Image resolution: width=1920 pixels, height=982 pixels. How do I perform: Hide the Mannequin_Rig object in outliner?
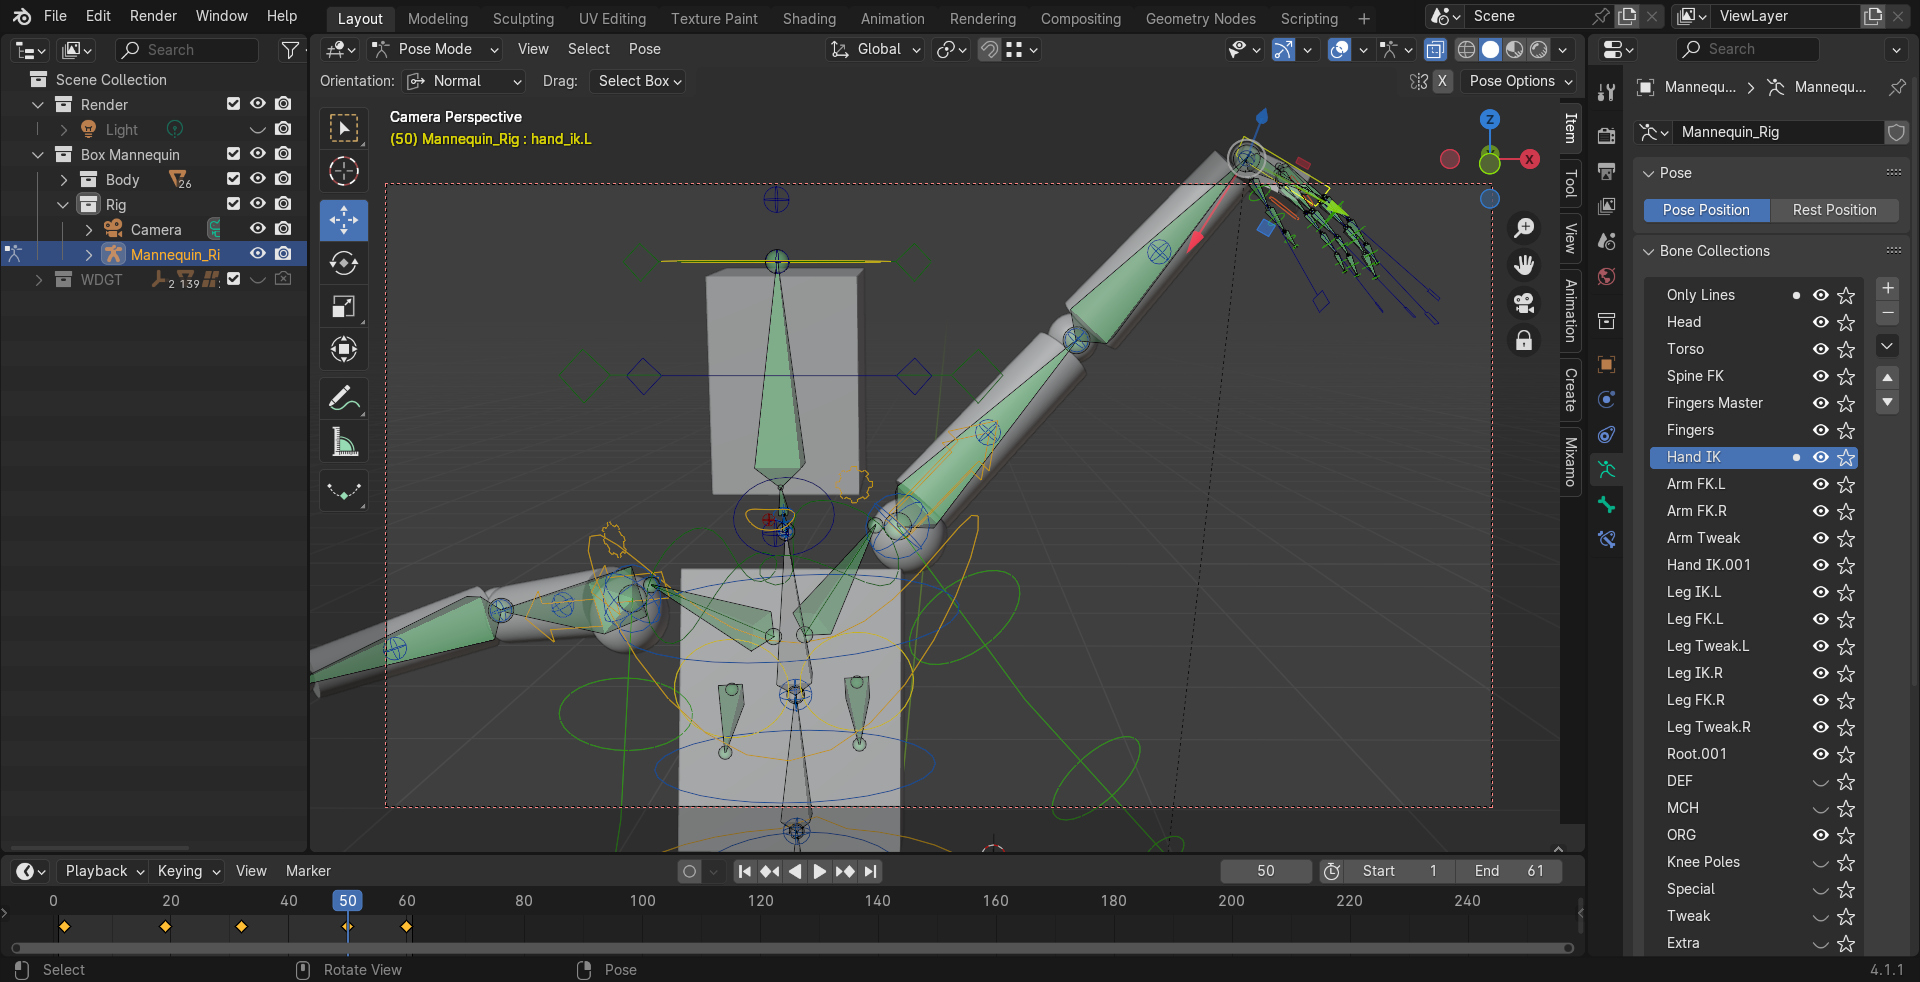click(258, 254)
